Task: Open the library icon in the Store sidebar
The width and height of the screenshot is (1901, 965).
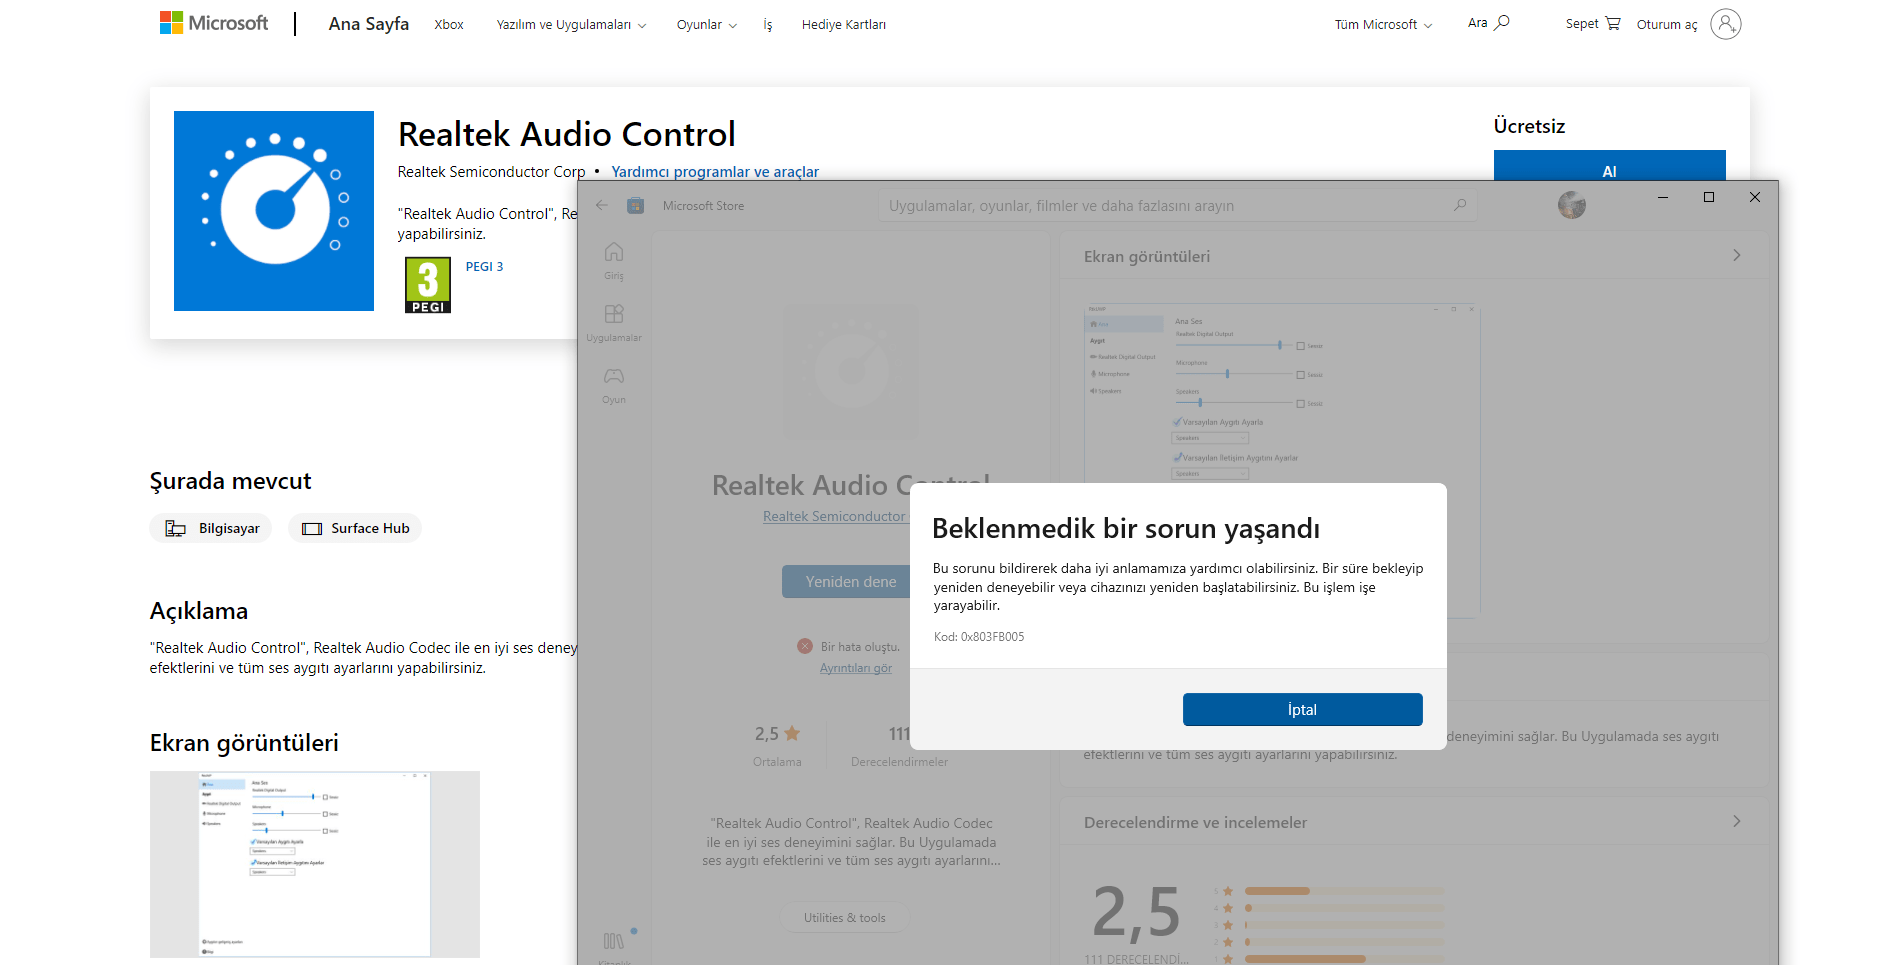Action: tap(614, 942)
